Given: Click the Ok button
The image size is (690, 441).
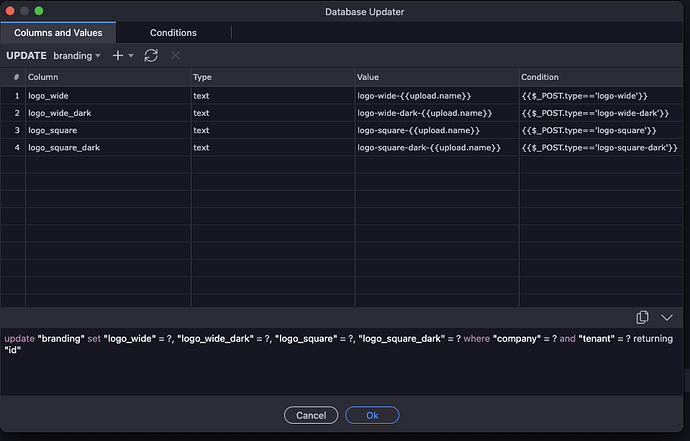Looking at the screenshot, I should (x=372, y=415).
